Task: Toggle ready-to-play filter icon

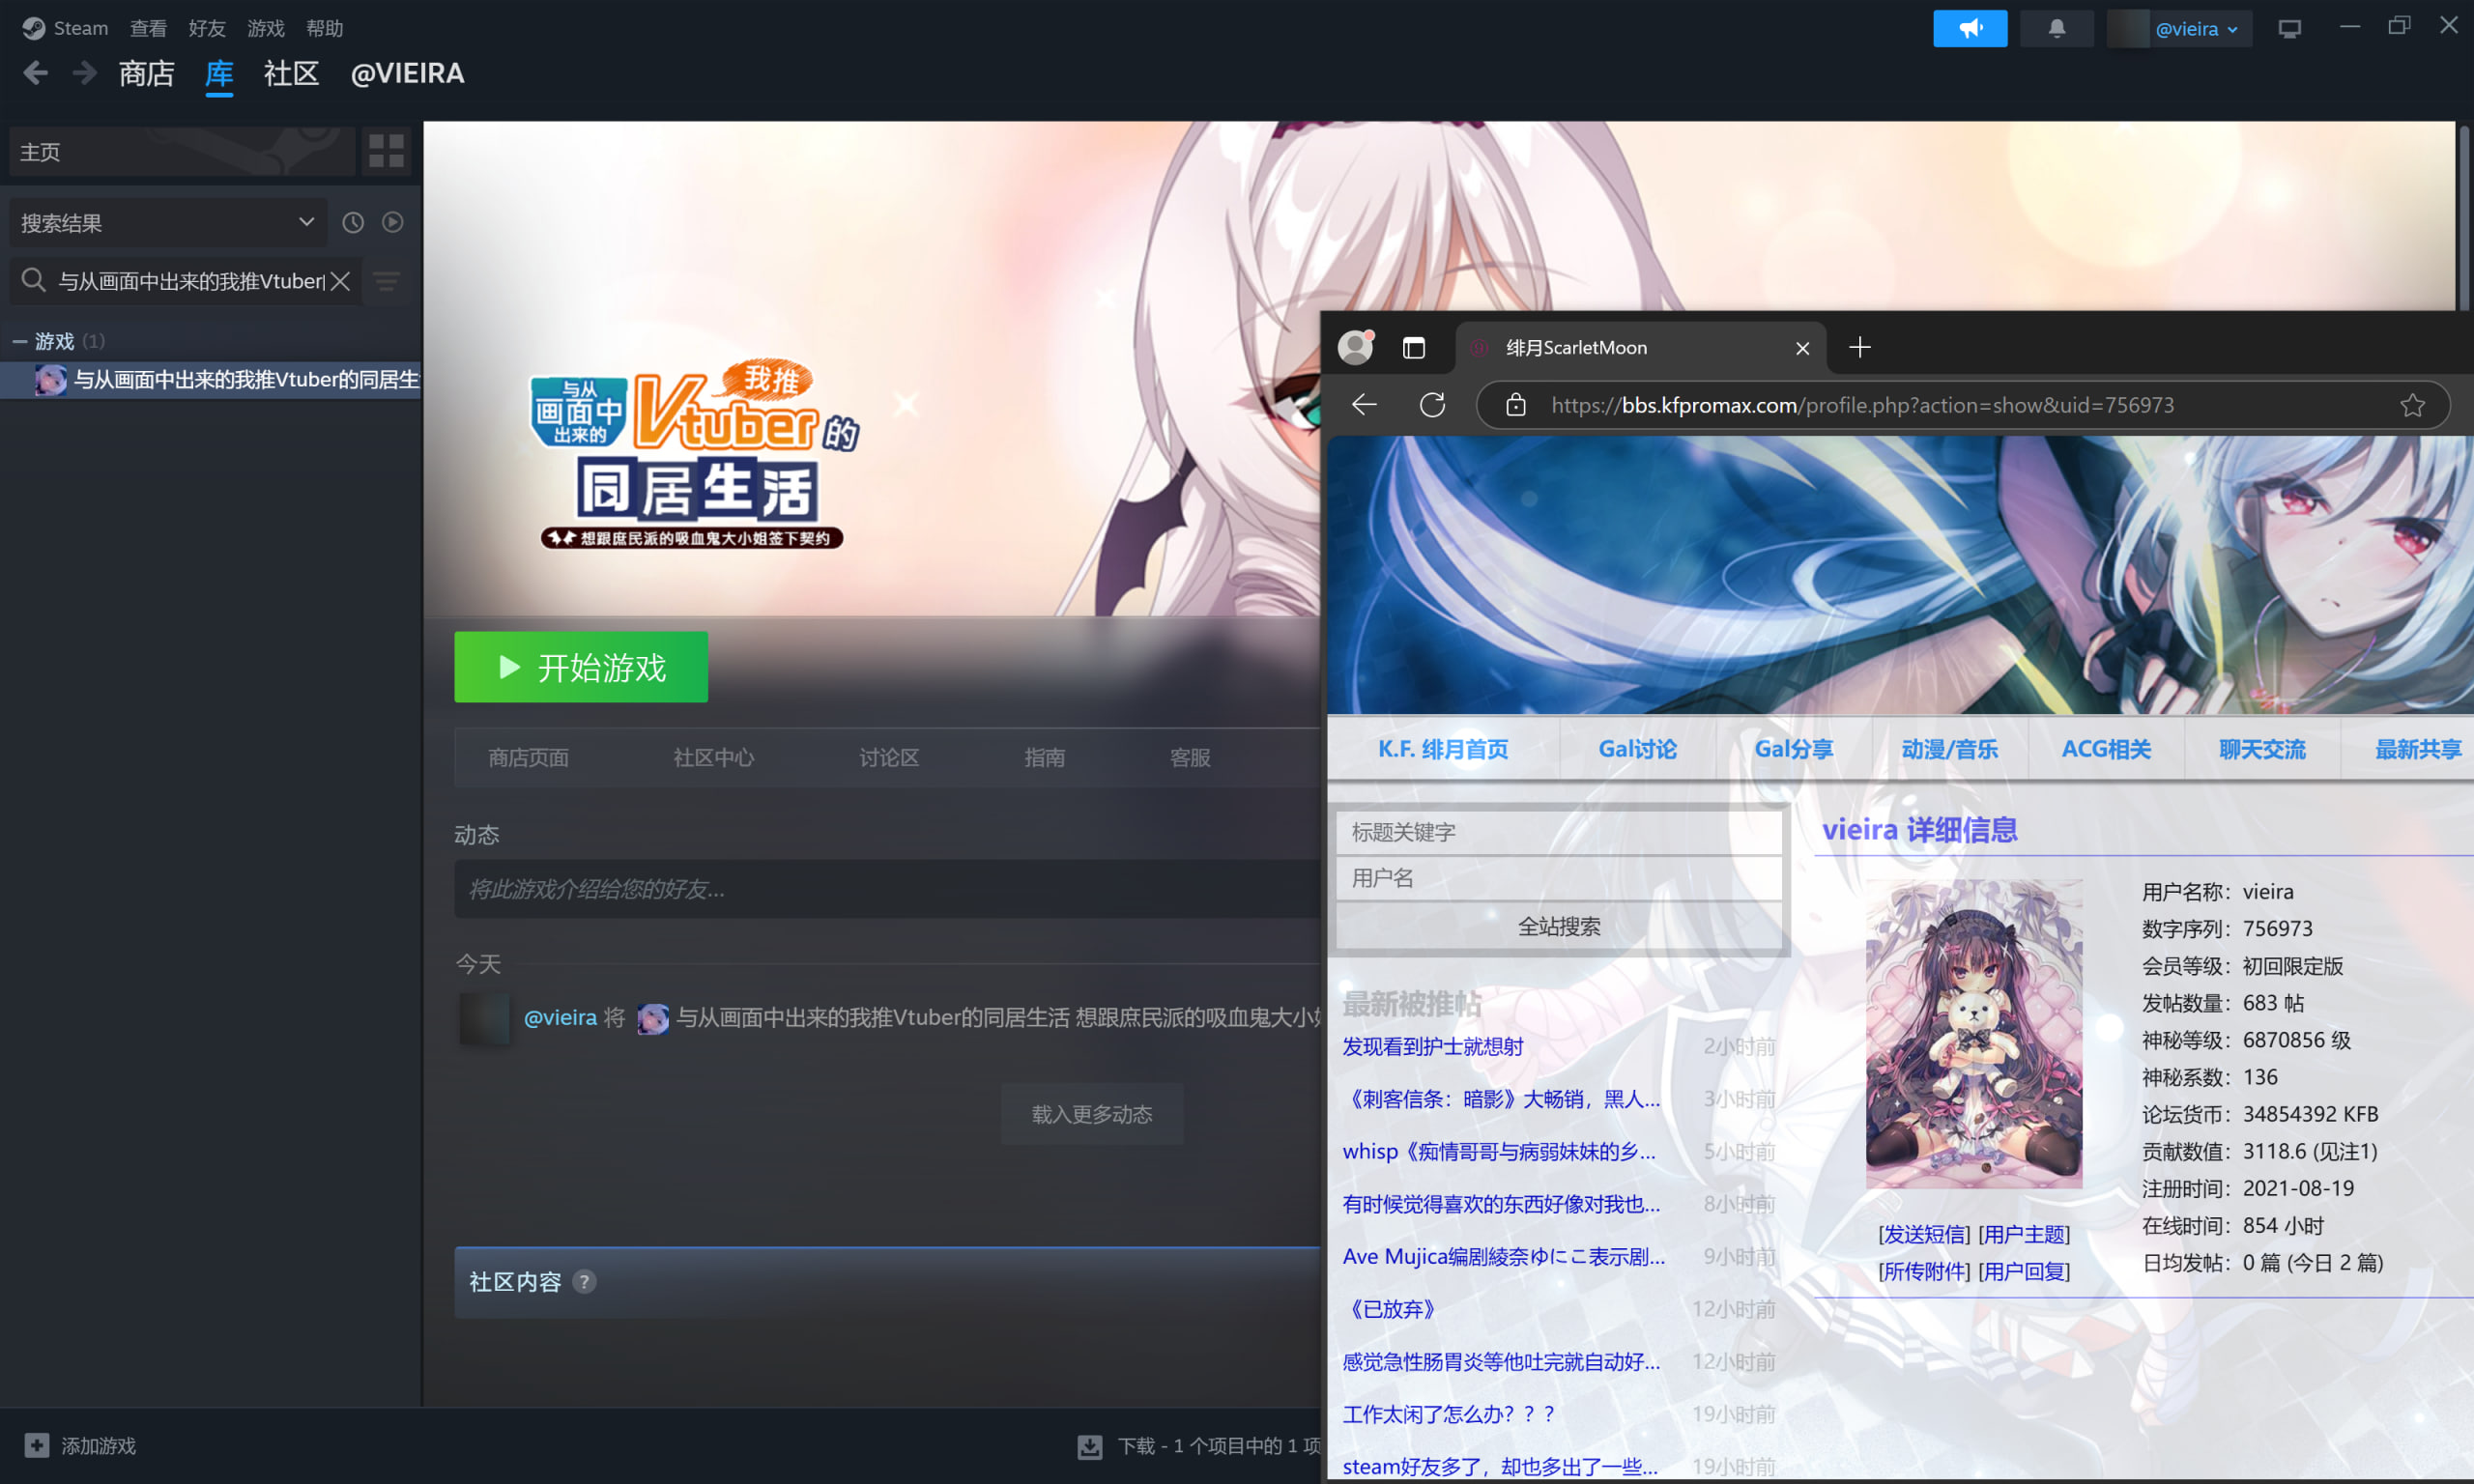Action: click(x=393, y=222)
